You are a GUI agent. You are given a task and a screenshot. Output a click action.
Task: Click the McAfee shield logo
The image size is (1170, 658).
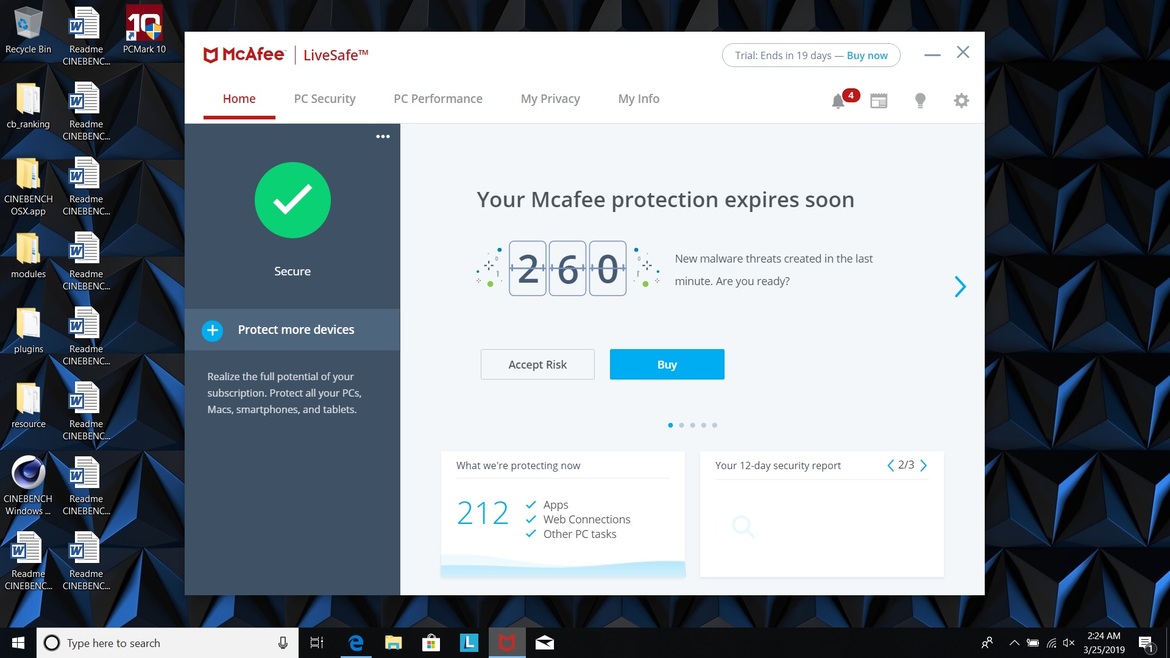coord(210,54)
